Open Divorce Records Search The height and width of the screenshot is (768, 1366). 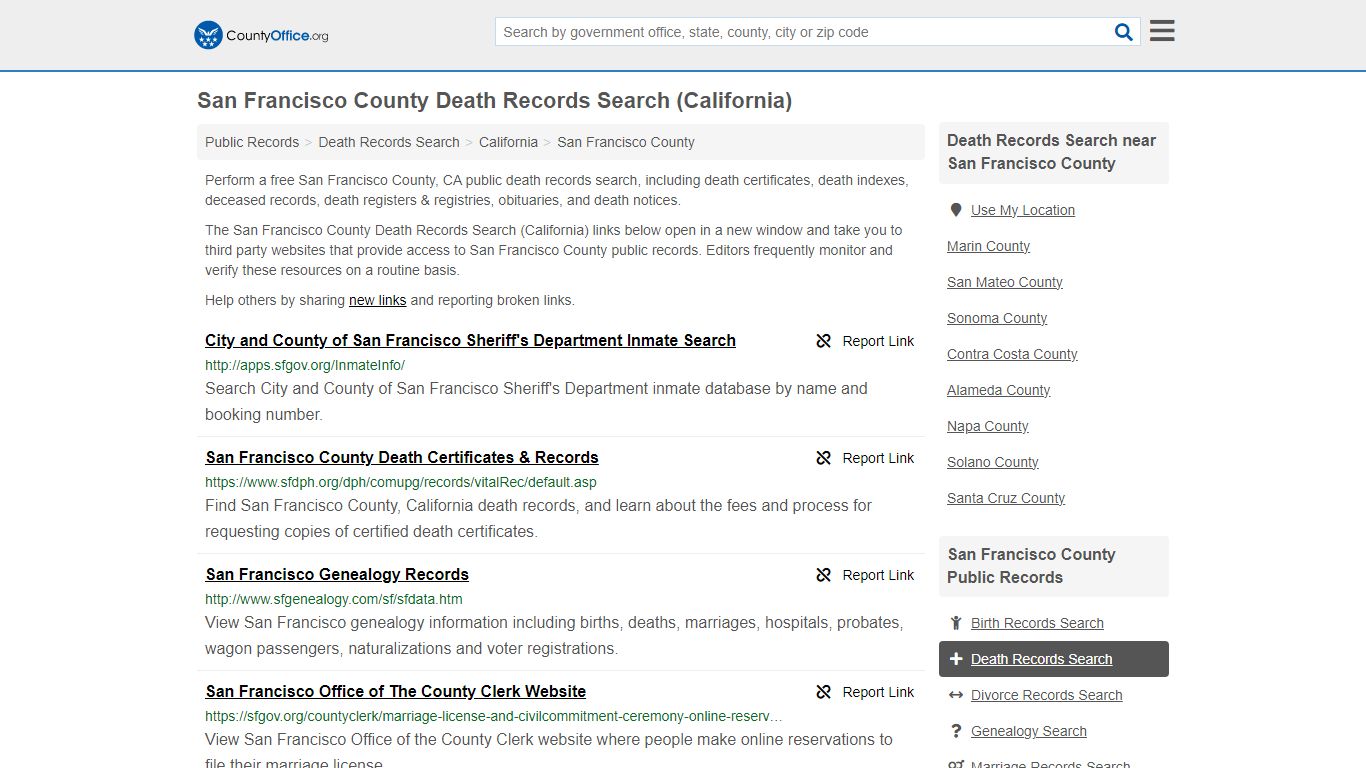pyautogui.click(x=1046, y=695)
